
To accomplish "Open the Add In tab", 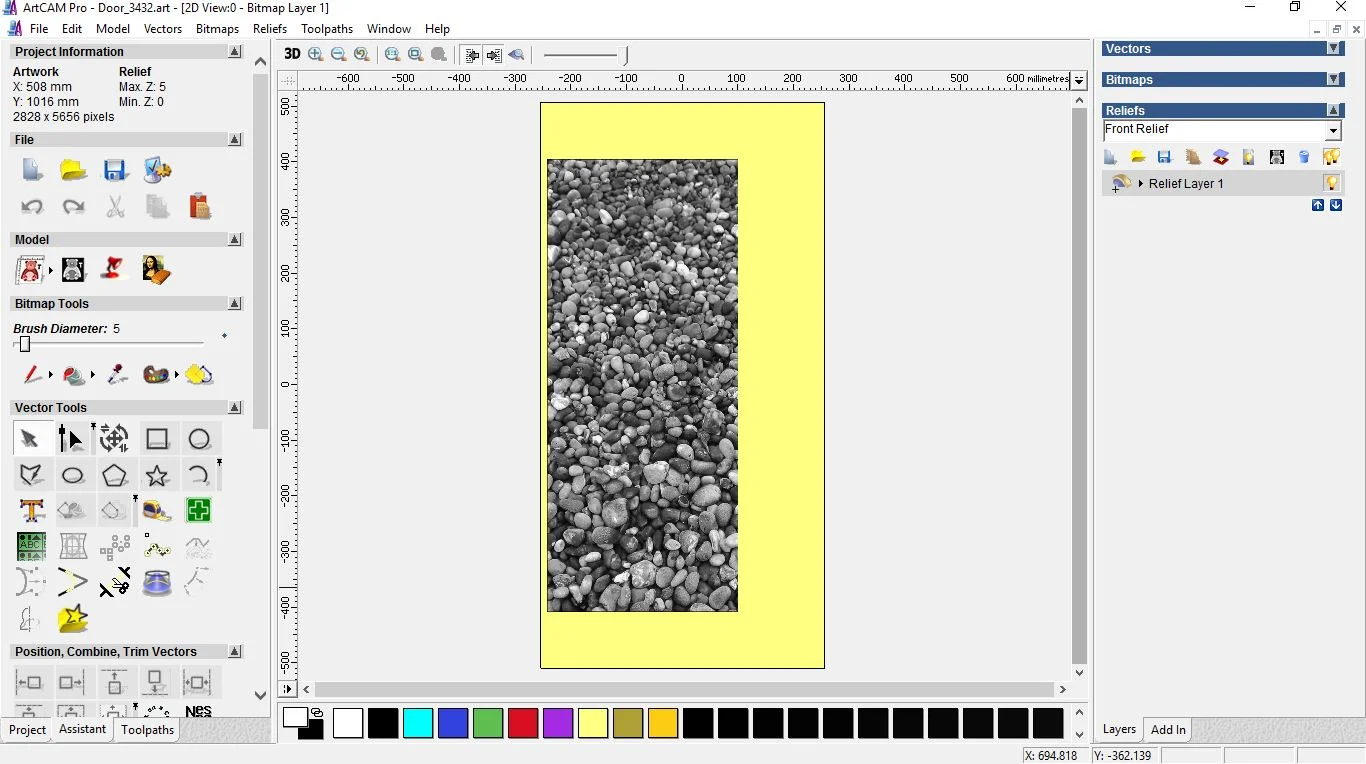I will click(x=1167, y=730).
